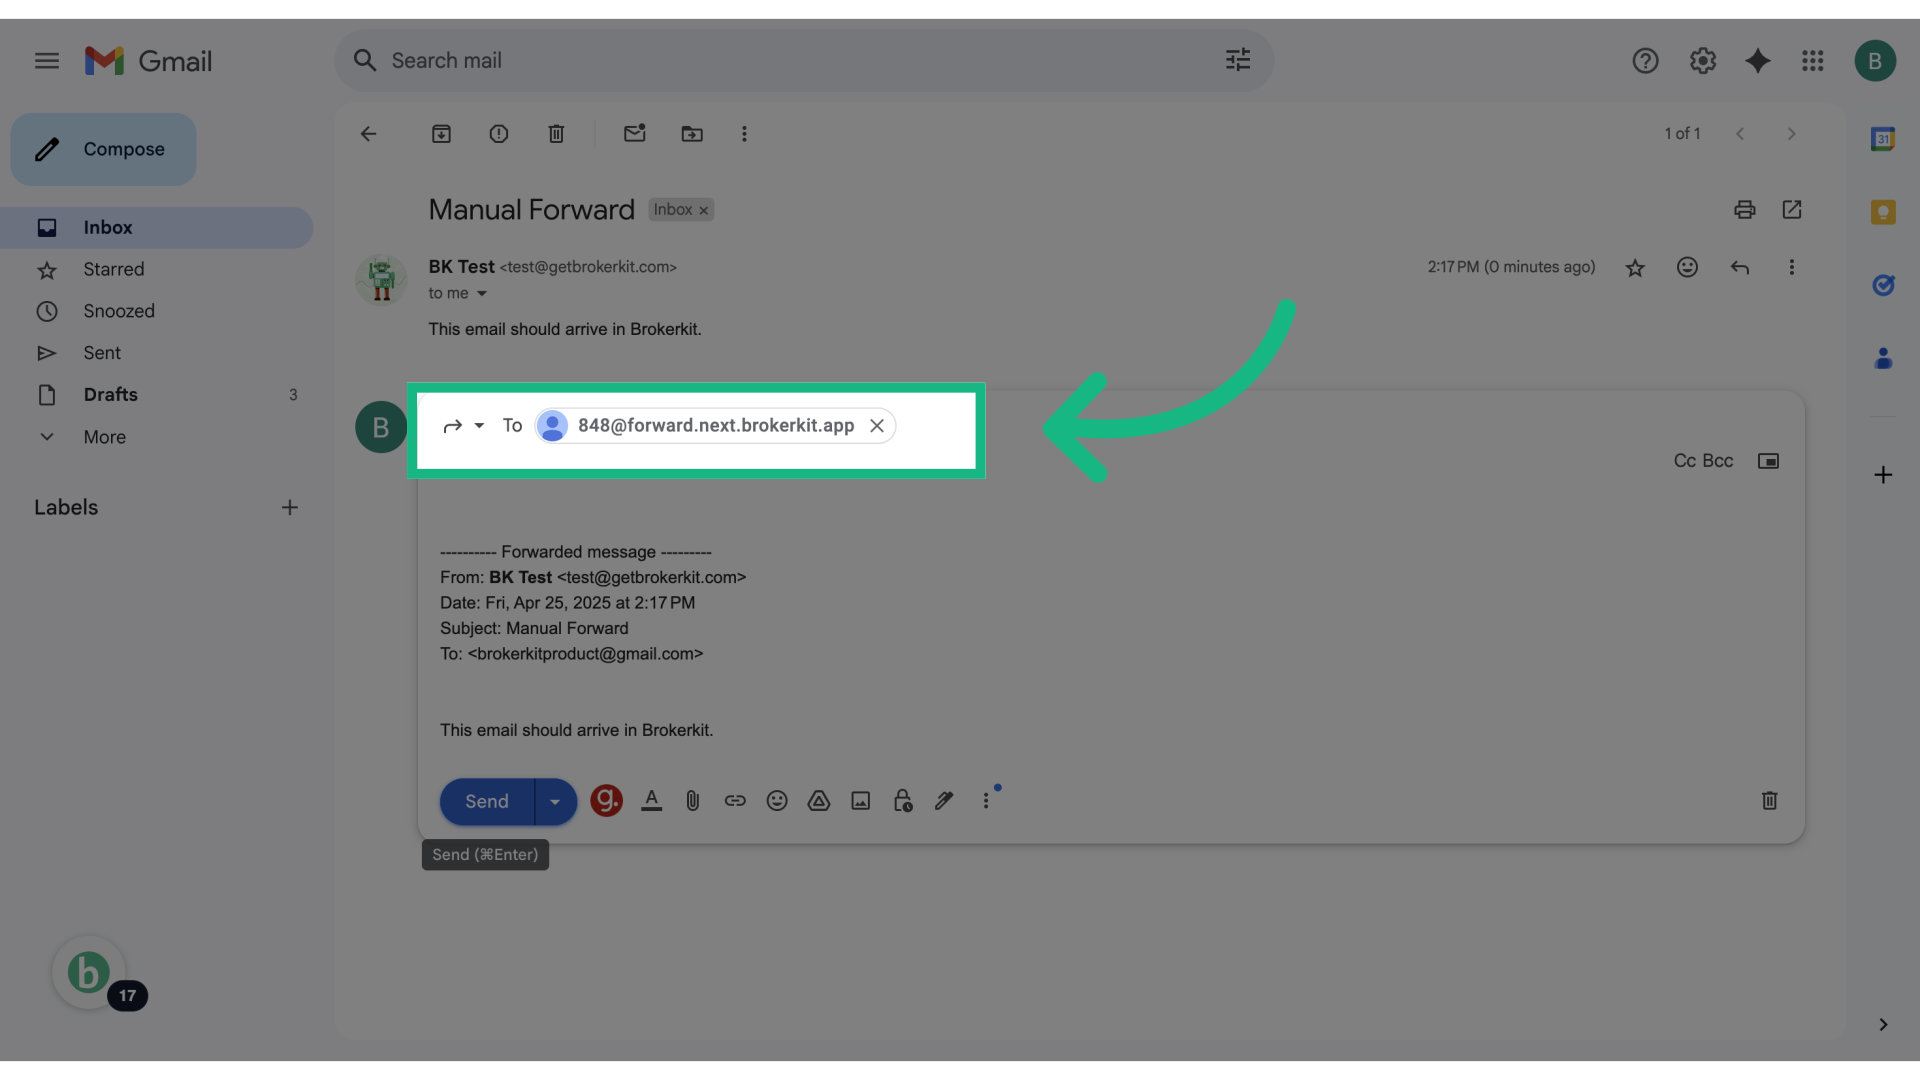Pop out the reply window
Screen dimensions: 1920x1080
tap(1768, 461)
